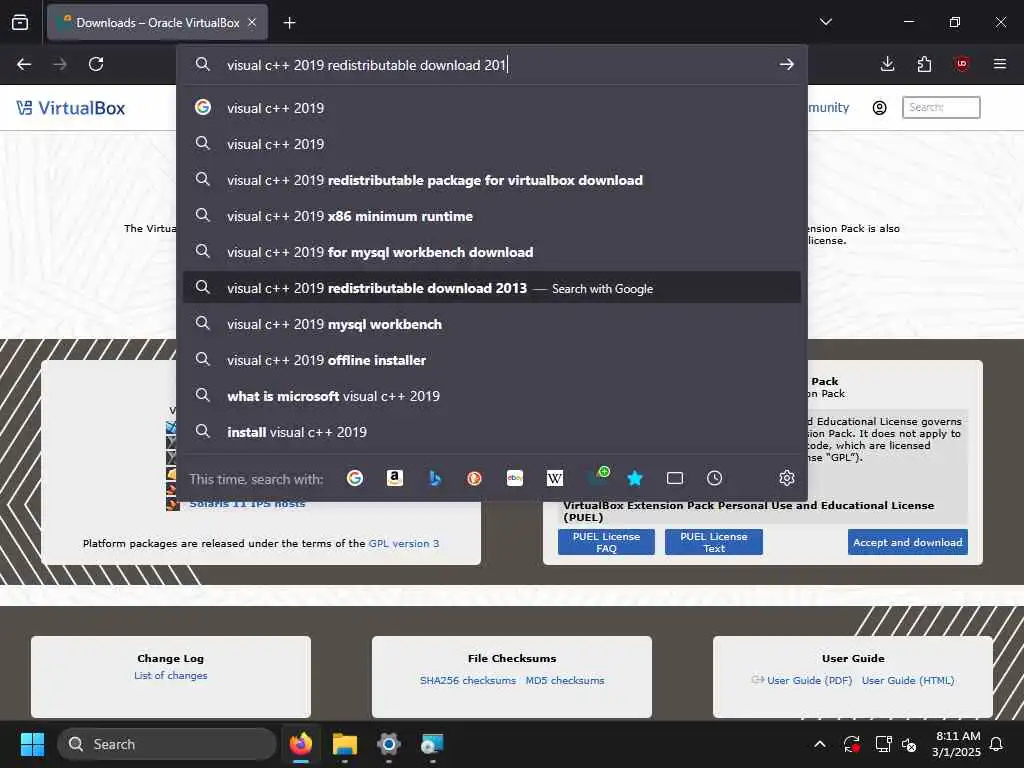Open SHA256 checksums link

click(x=468, y=680)
